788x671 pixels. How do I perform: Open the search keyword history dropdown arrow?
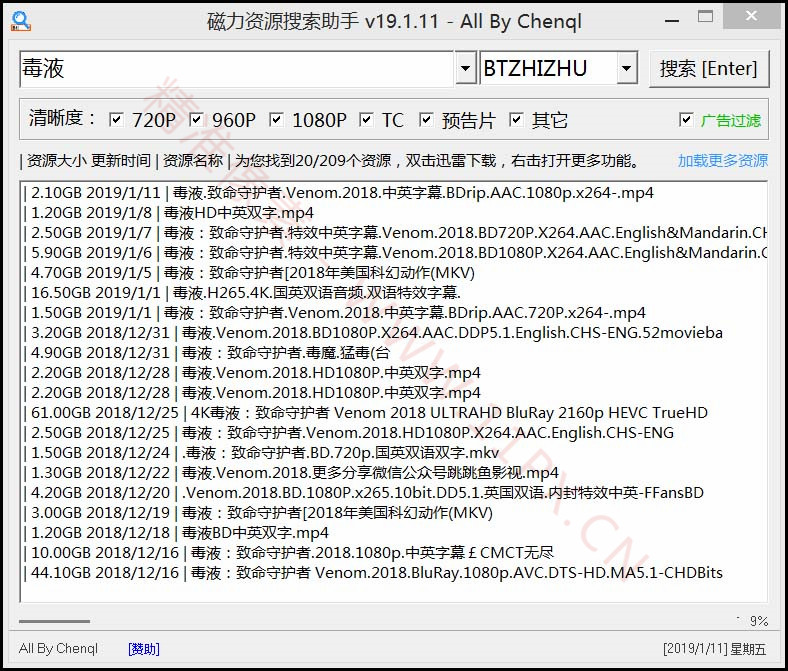[466, 68]
